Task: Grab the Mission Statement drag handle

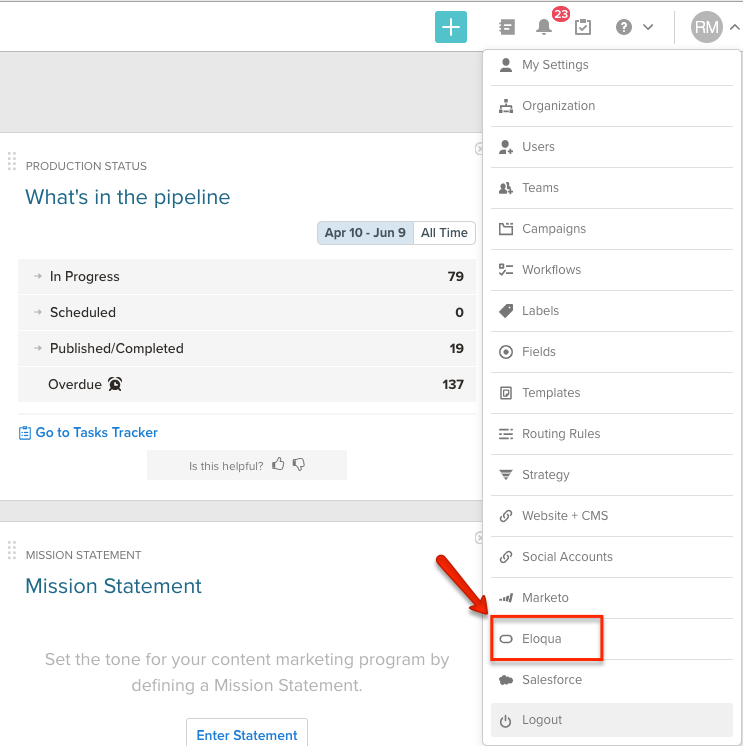Action: point(12,550)
